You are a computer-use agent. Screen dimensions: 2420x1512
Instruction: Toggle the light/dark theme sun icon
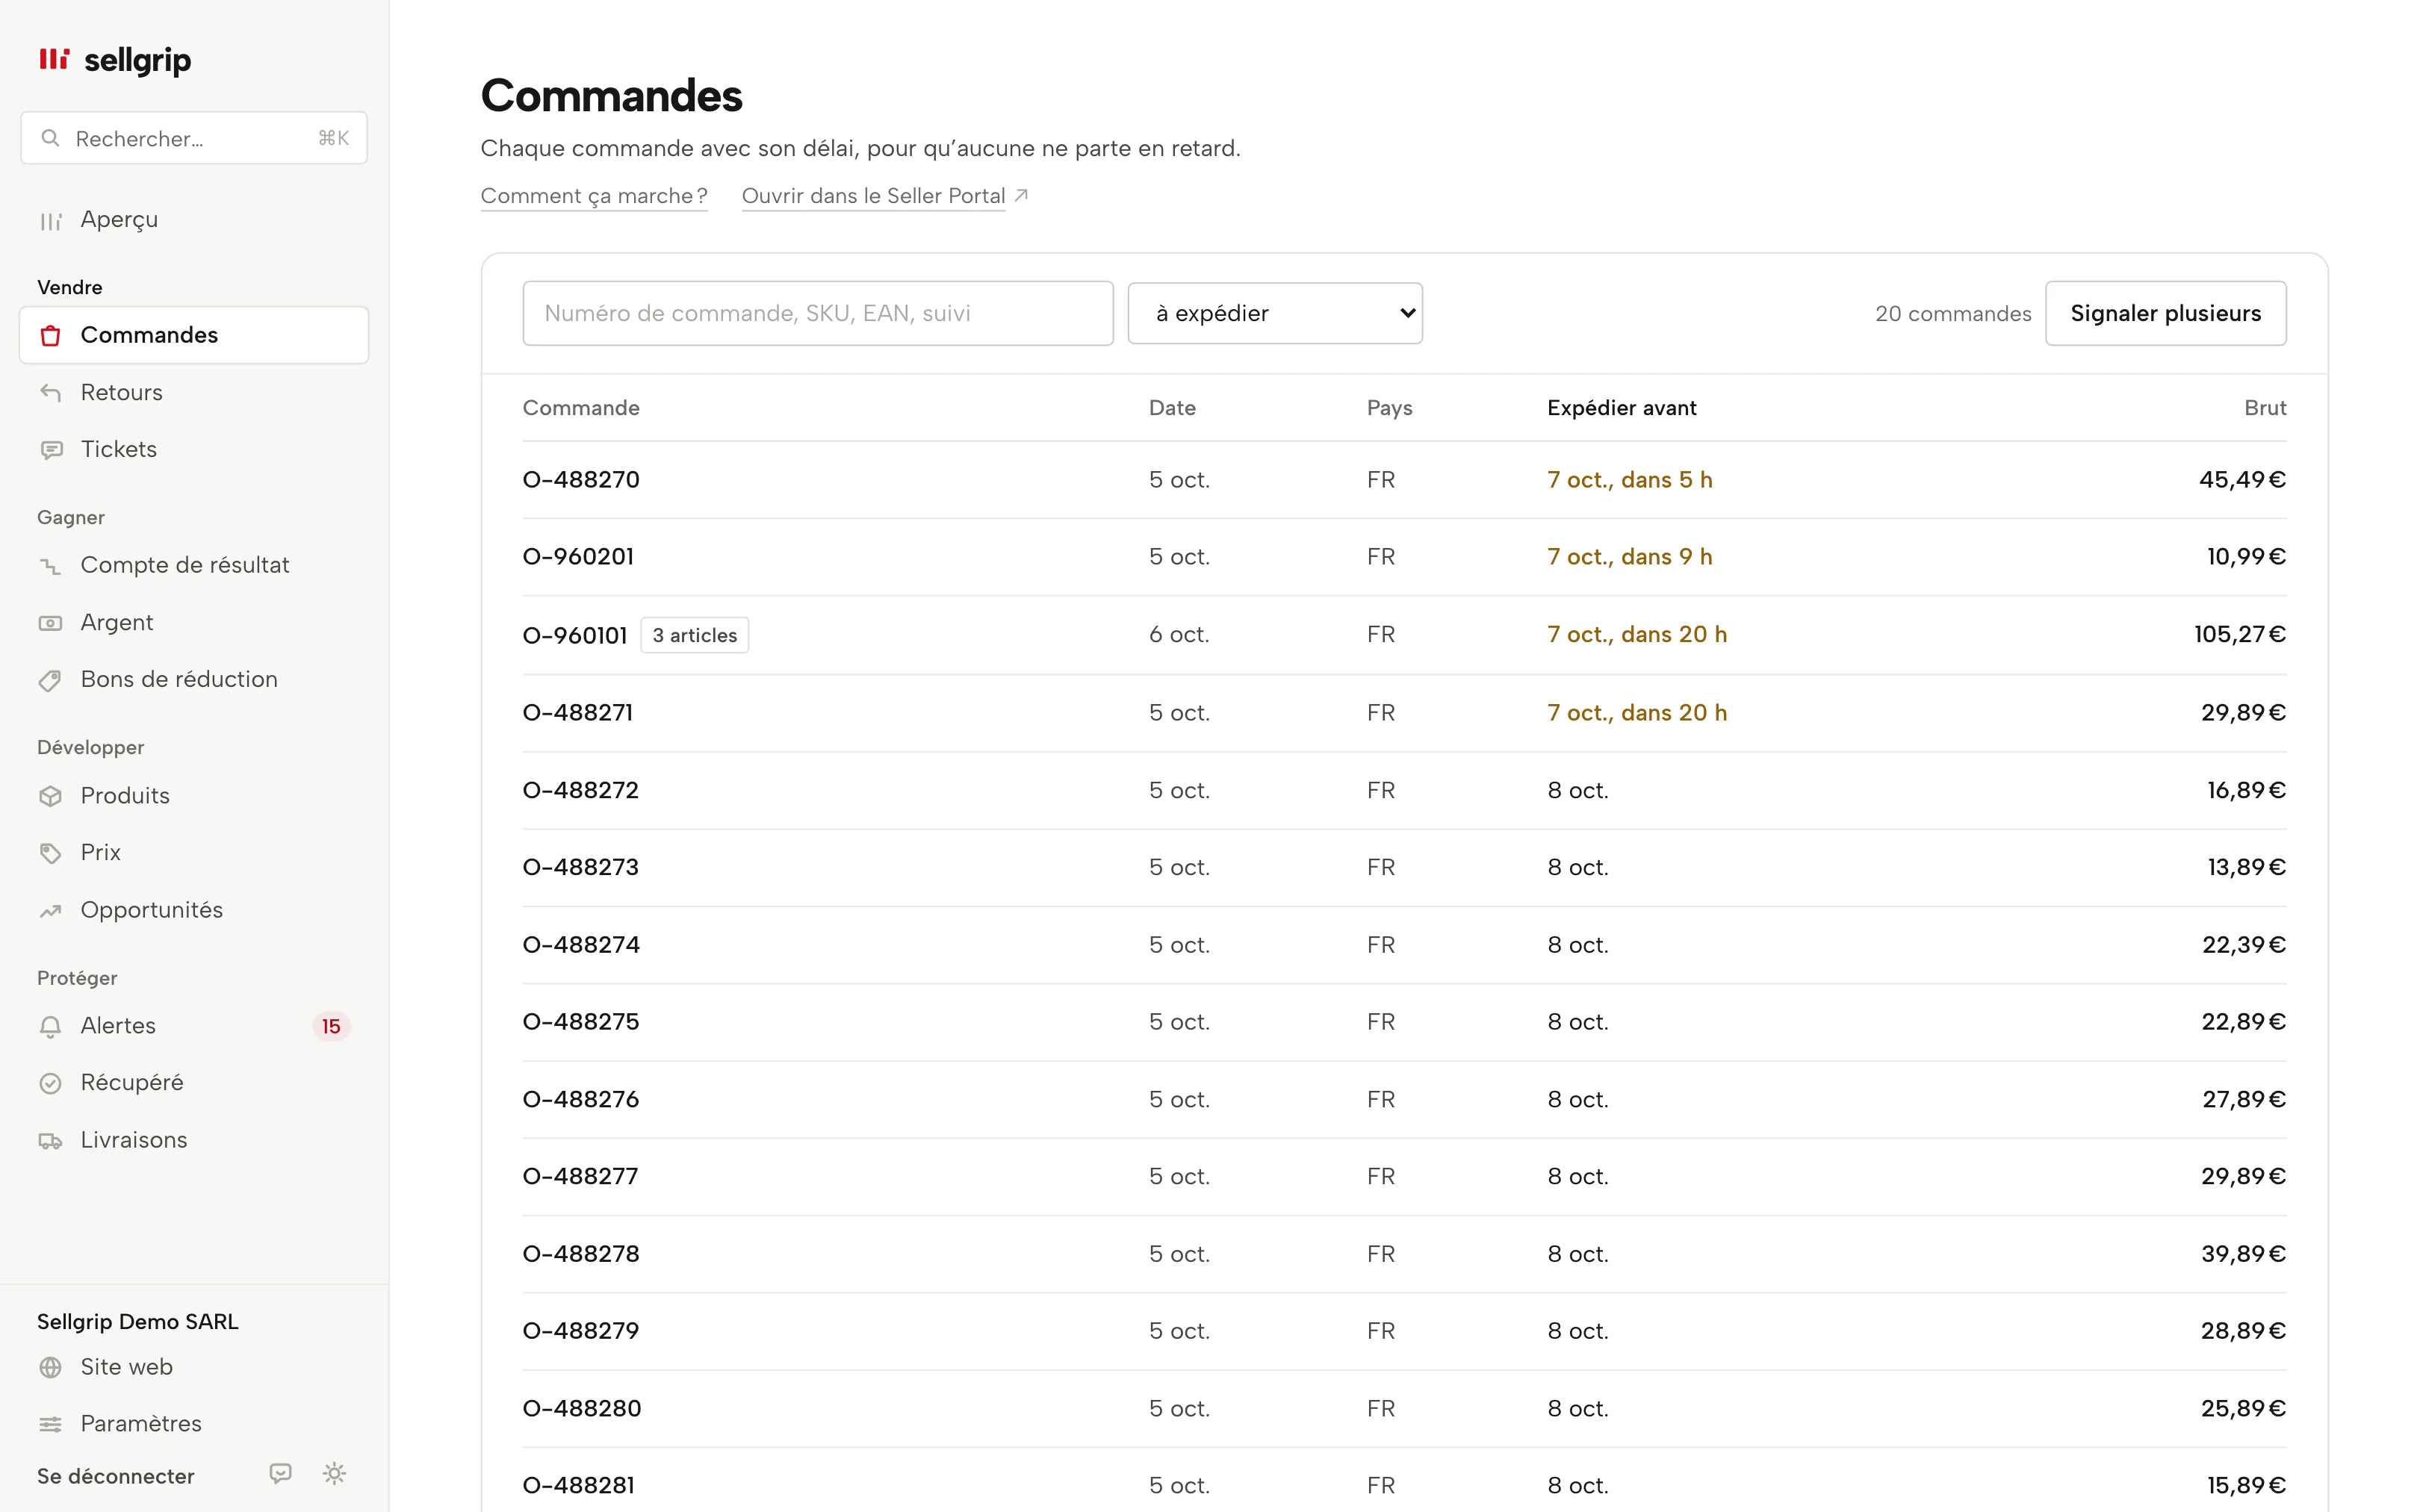(334, 1473)
